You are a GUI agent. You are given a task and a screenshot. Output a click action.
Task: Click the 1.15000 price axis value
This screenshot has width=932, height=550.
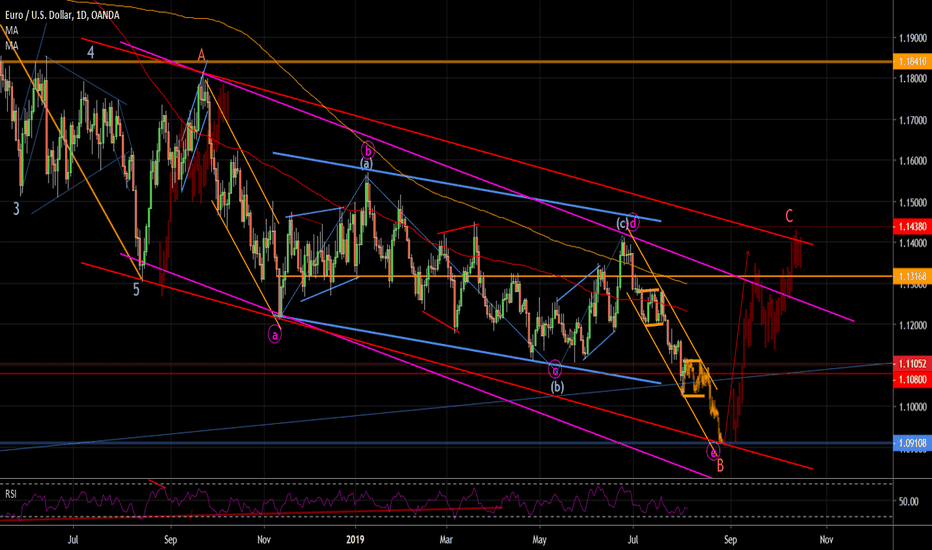coord(913,203)
